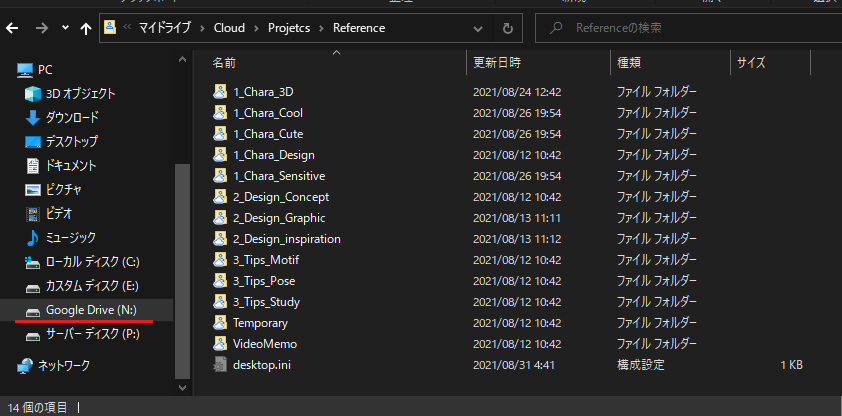Select Projetcs in the breadcrumb path
This screenshot has height=416, width=842.
[289, 28]
